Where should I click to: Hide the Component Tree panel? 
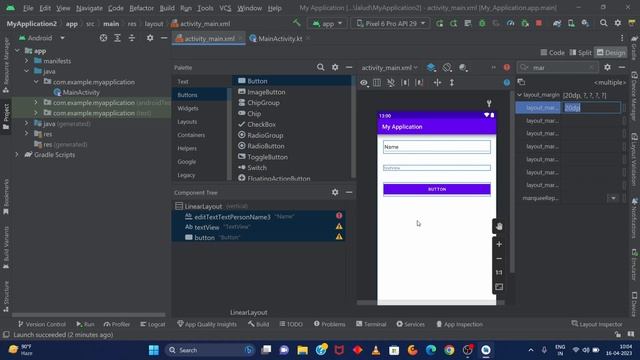[x=349, y=192]
